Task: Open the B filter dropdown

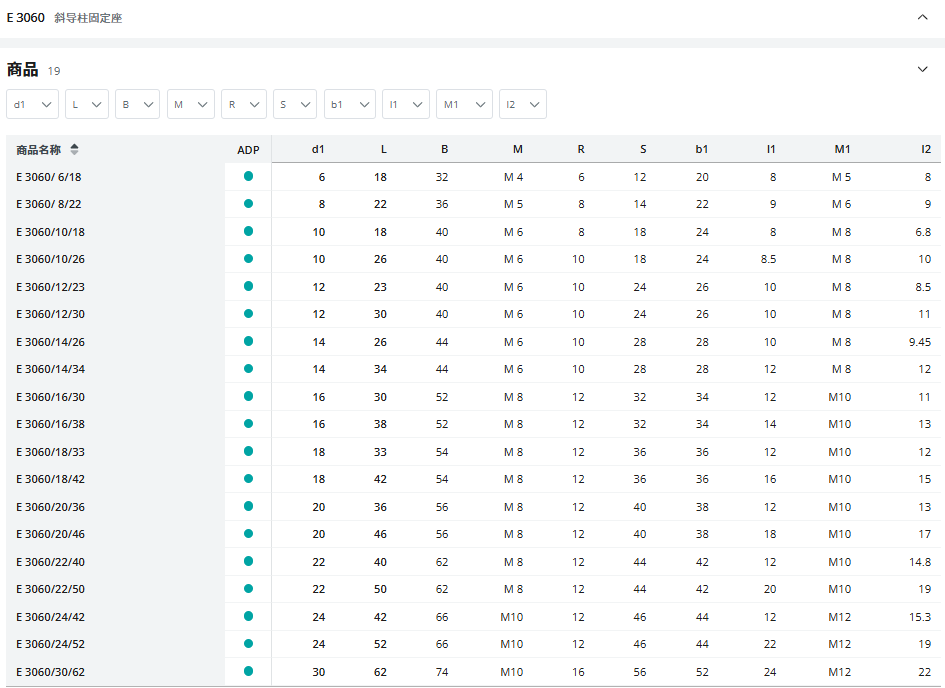Action: pyautogui.click(x=137, y=104)
